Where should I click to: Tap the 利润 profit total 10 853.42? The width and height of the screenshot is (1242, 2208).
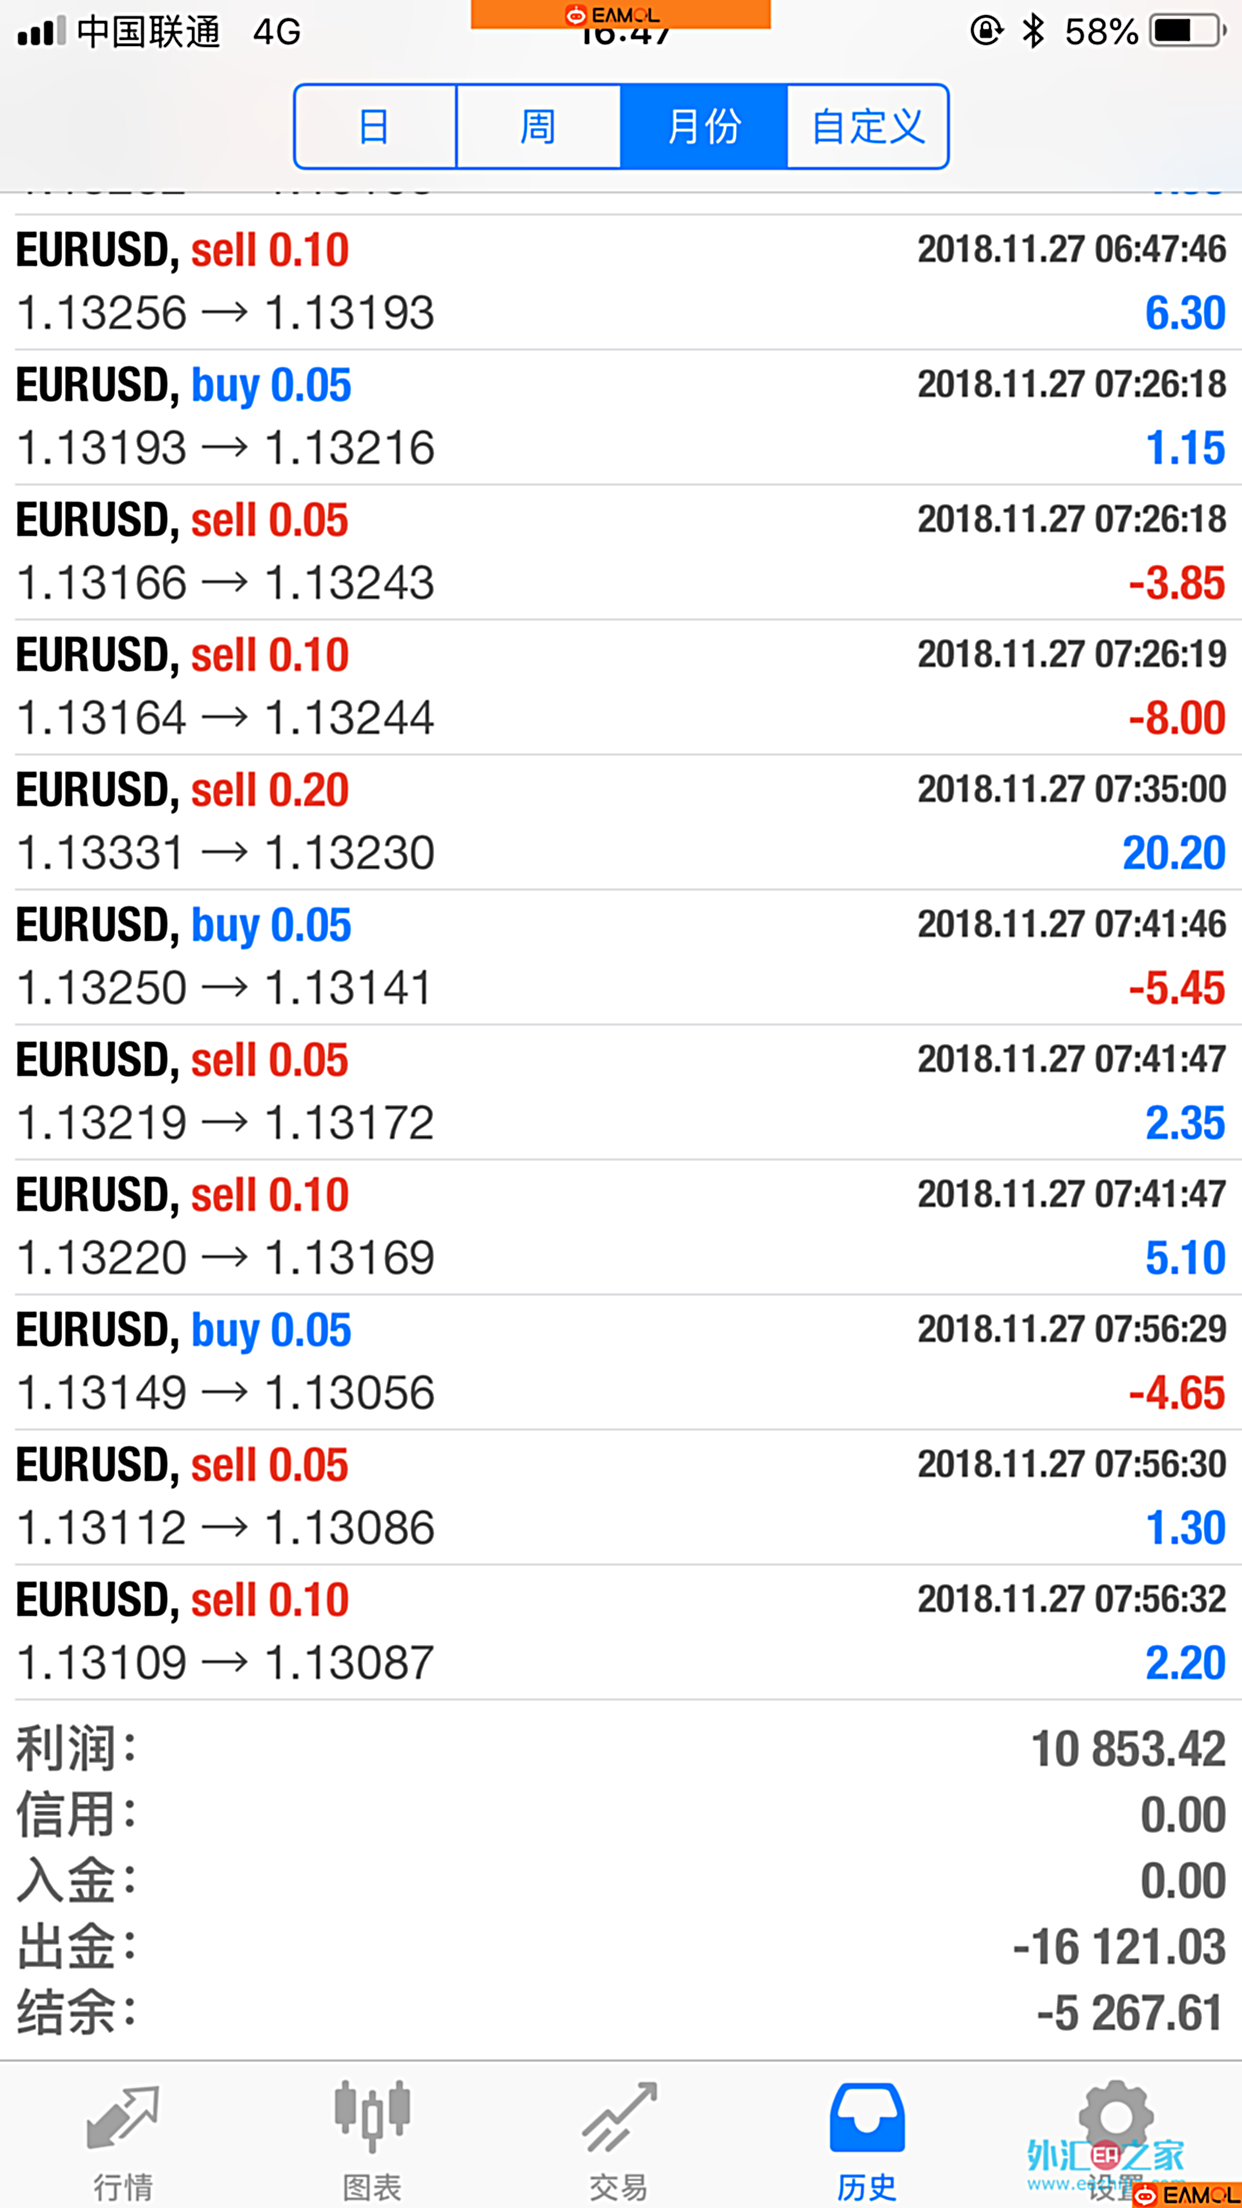[x=1127, y=1750]
